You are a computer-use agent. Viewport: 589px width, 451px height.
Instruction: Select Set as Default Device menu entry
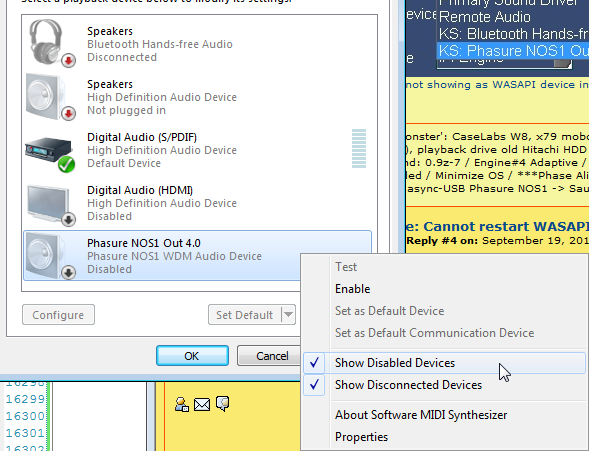tap(390, 311)
